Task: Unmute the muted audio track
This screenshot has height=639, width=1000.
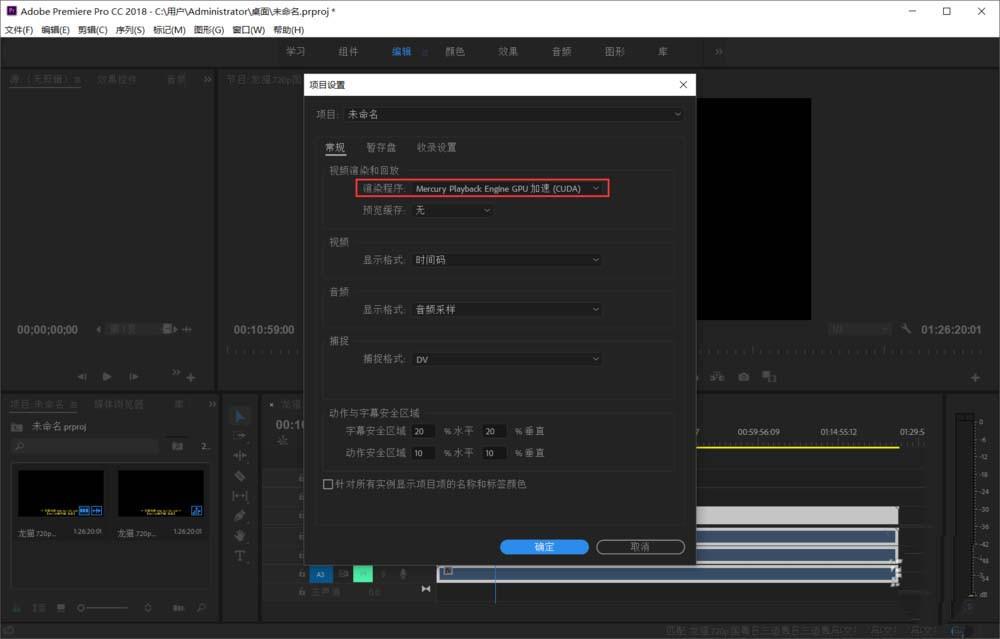Action: [362, 574]
